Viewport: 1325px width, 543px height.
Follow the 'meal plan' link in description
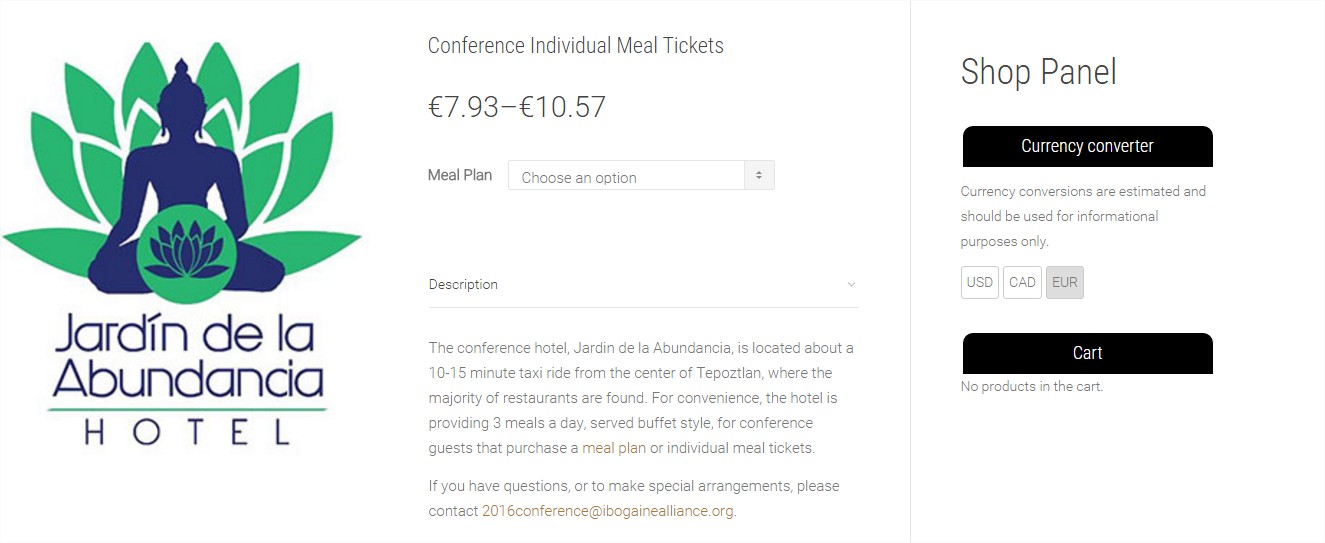click(614, 448)
